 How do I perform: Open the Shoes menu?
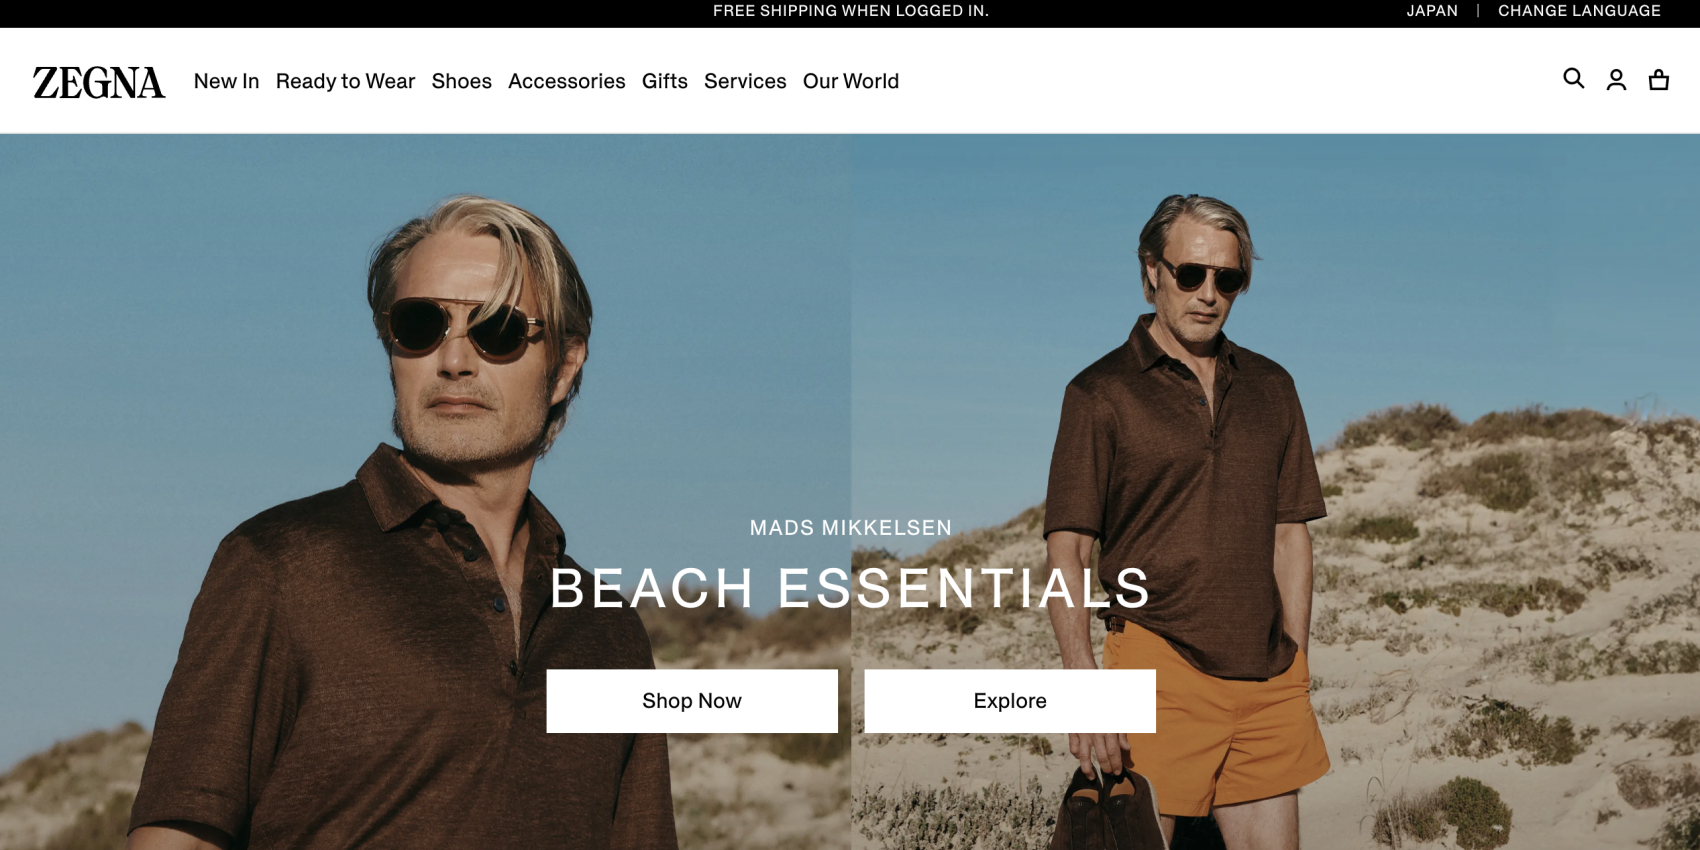coord(462,81)
